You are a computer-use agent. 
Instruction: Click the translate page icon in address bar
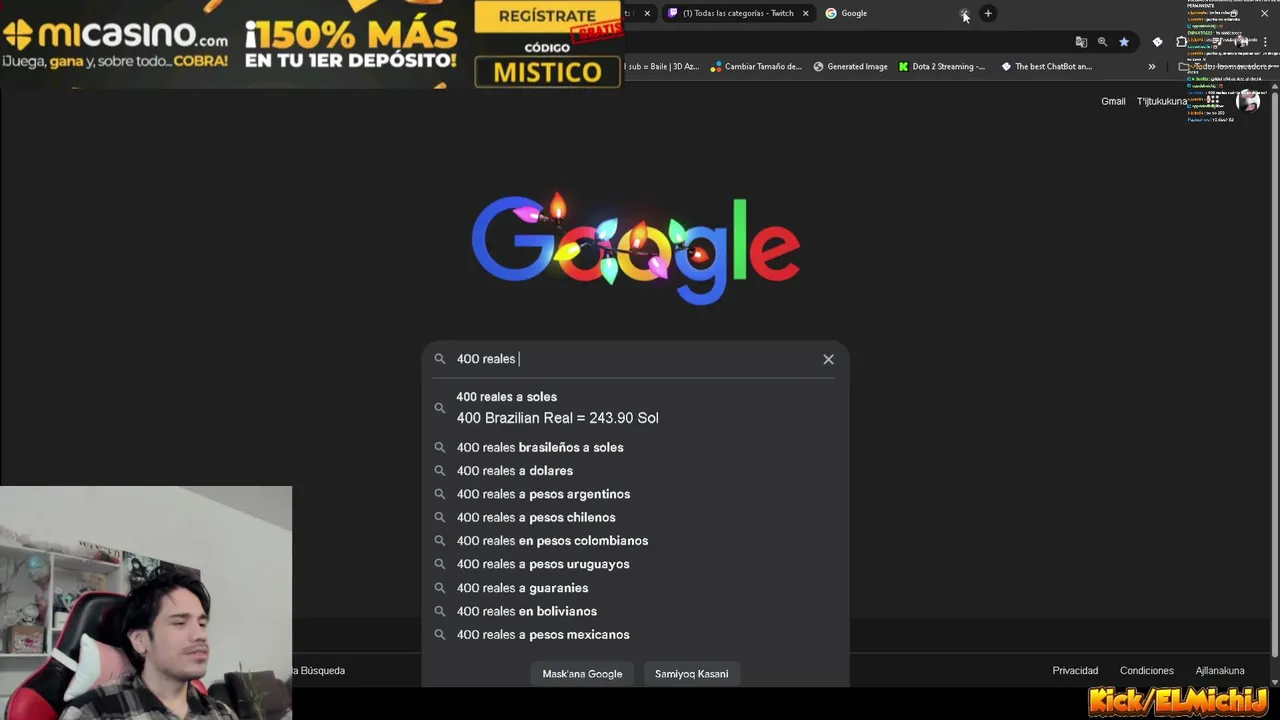coord(1081,42)
